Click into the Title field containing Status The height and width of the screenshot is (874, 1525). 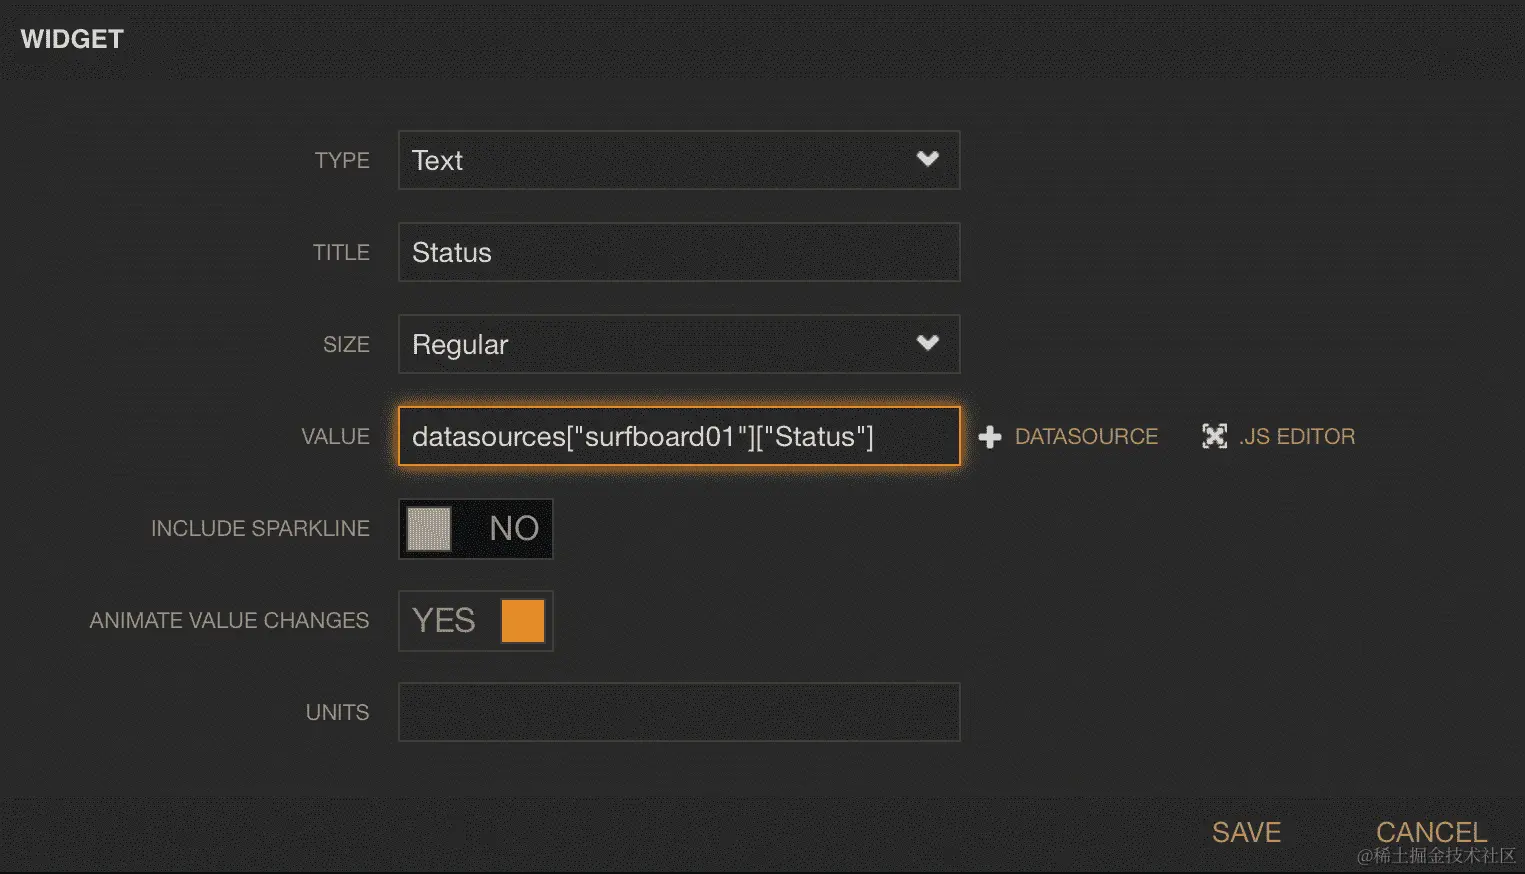678,252
